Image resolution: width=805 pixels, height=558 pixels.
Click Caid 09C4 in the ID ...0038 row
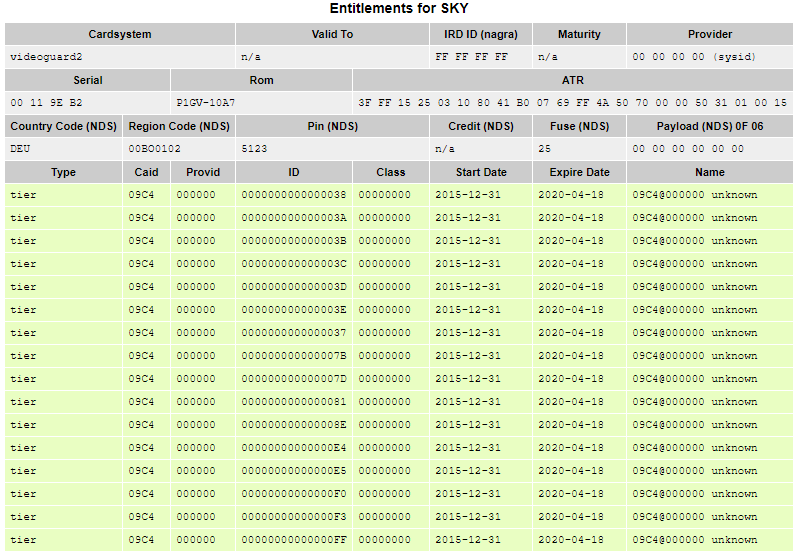tap(141, 195)
